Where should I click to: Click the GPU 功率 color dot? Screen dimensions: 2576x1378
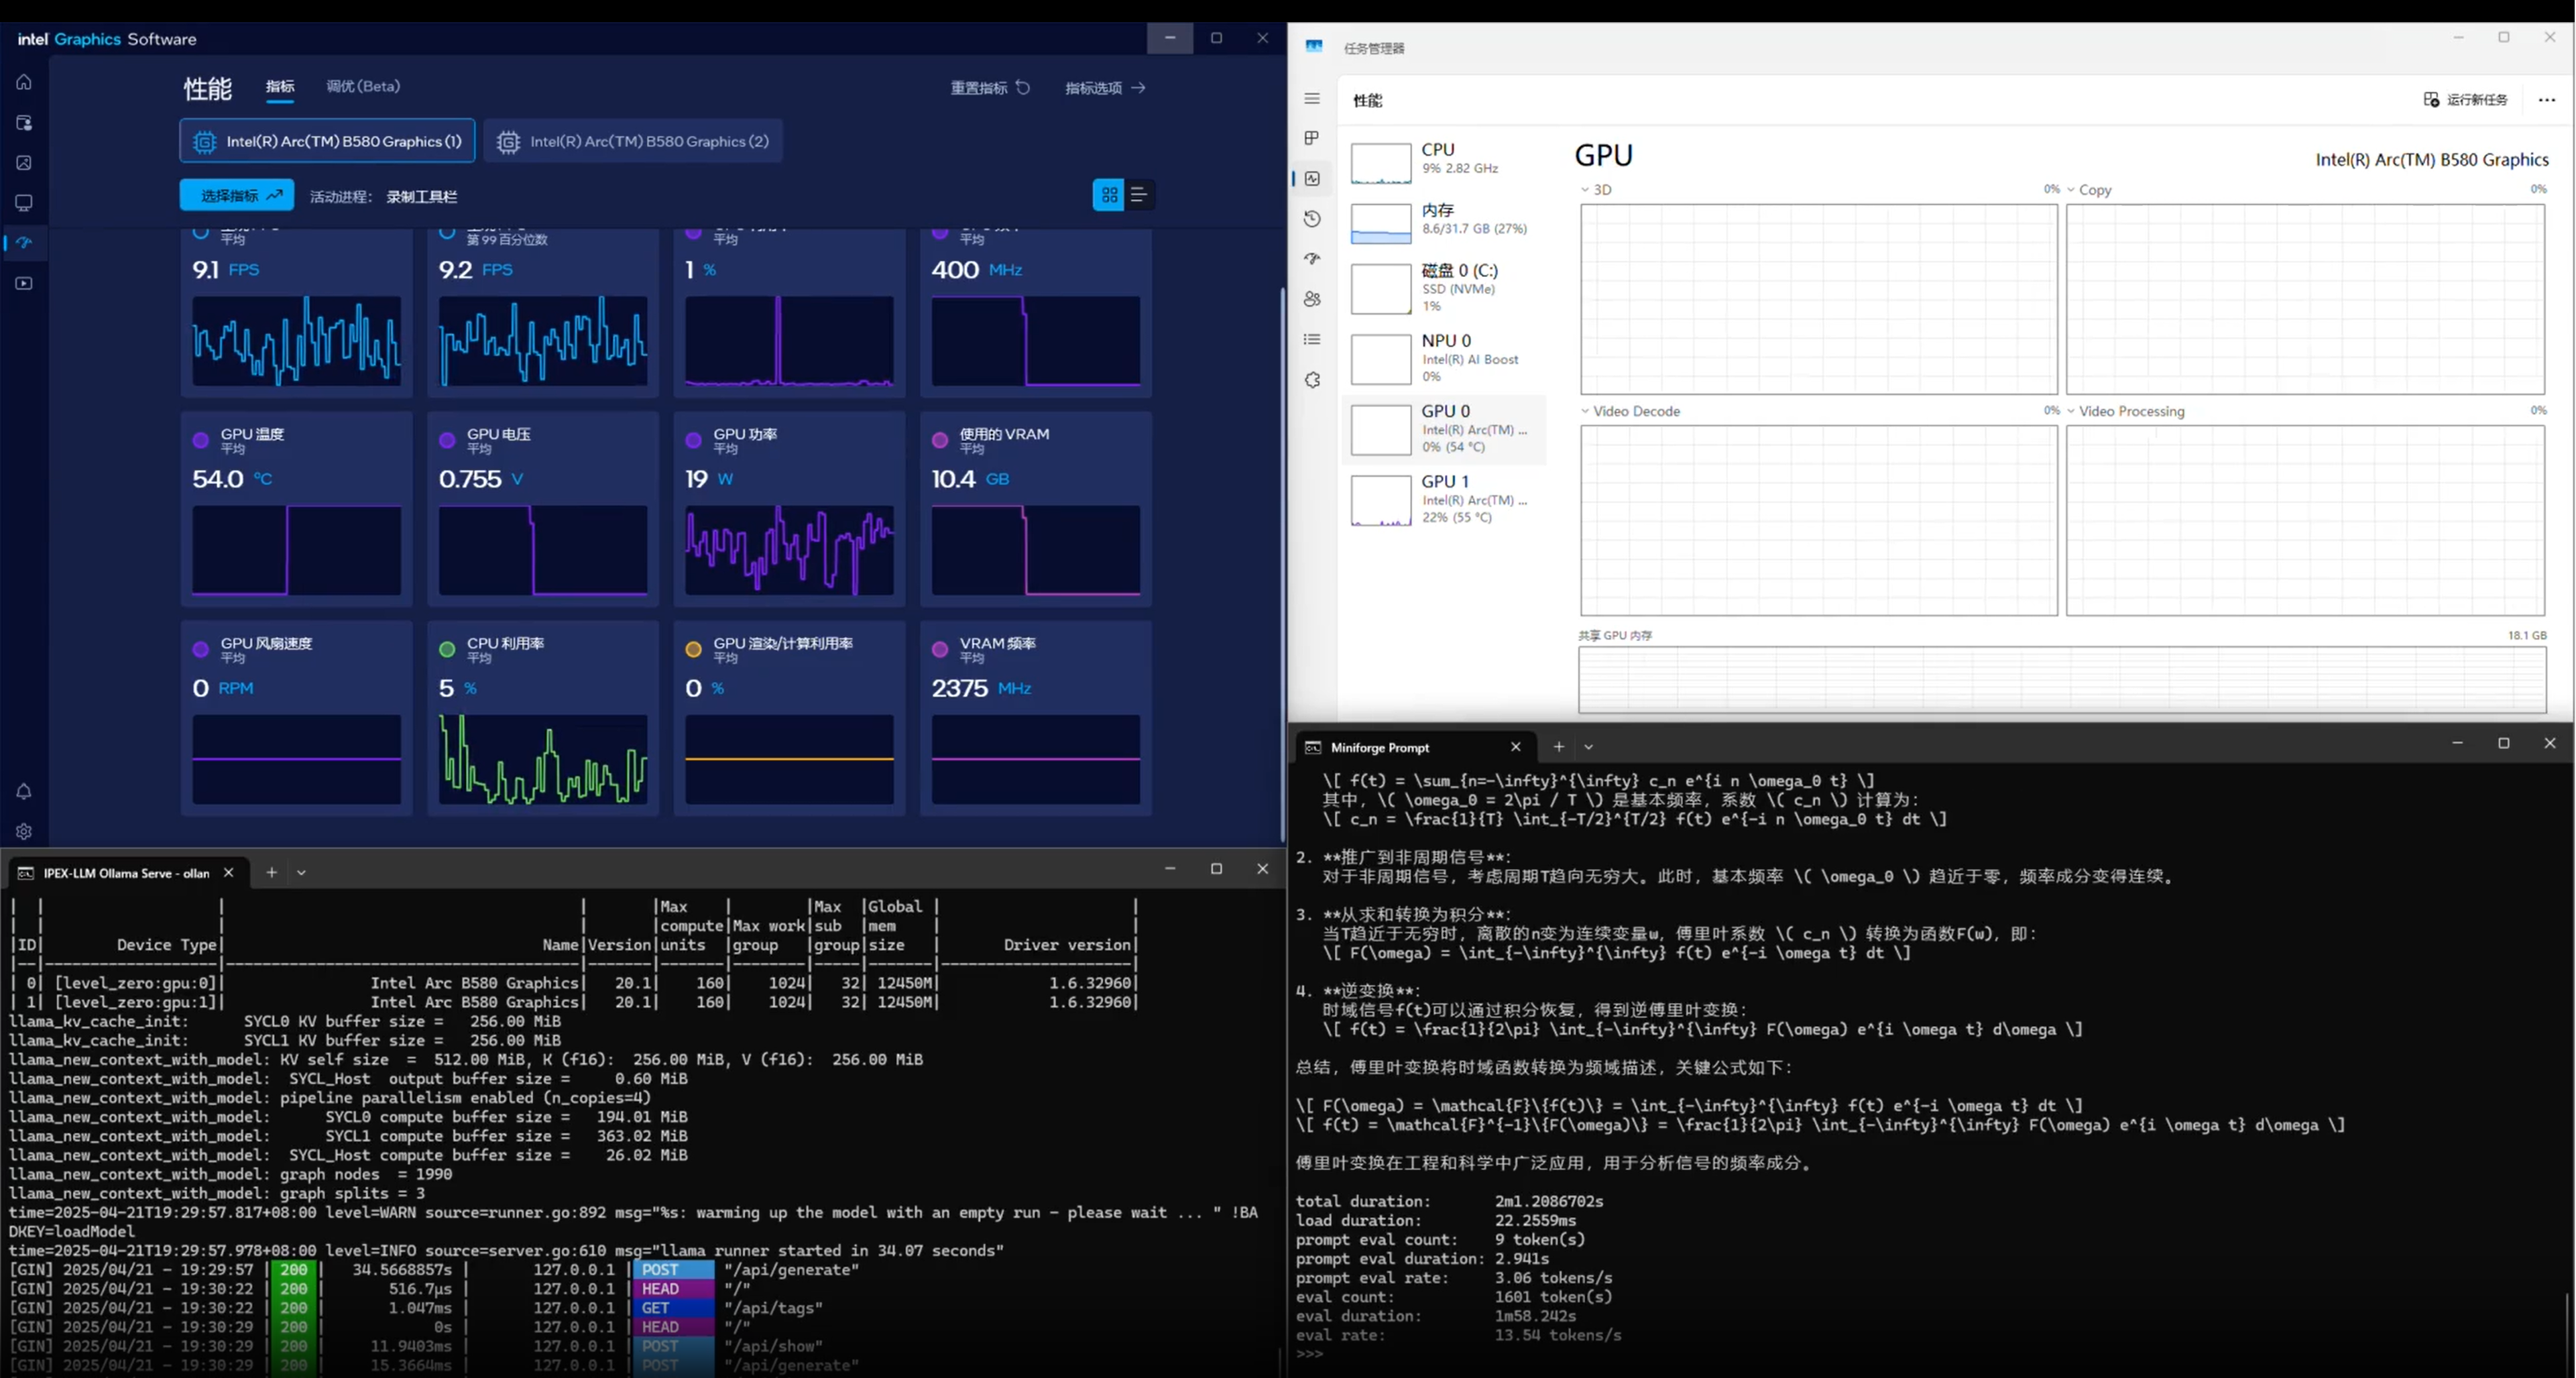693,440
